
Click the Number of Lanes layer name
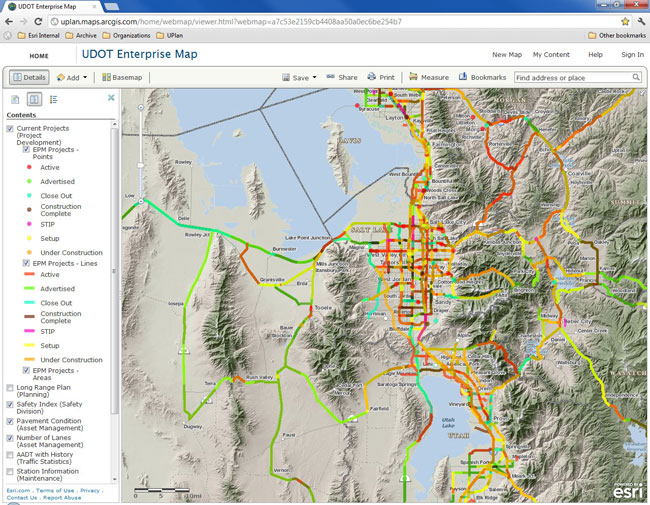[50, 441]
